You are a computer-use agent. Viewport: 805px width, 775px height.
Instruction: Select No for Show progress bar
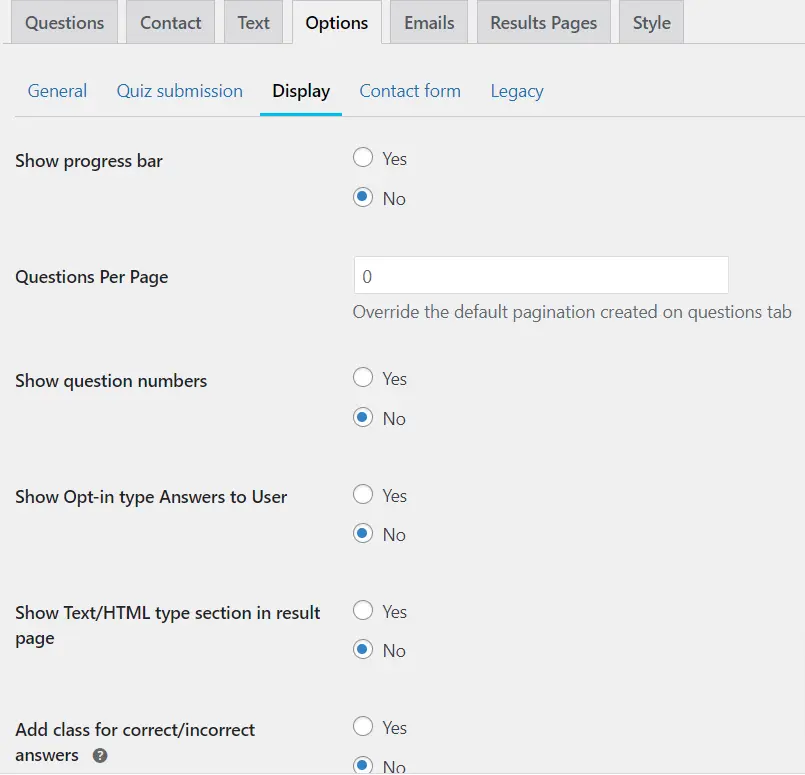pos(363,198)
